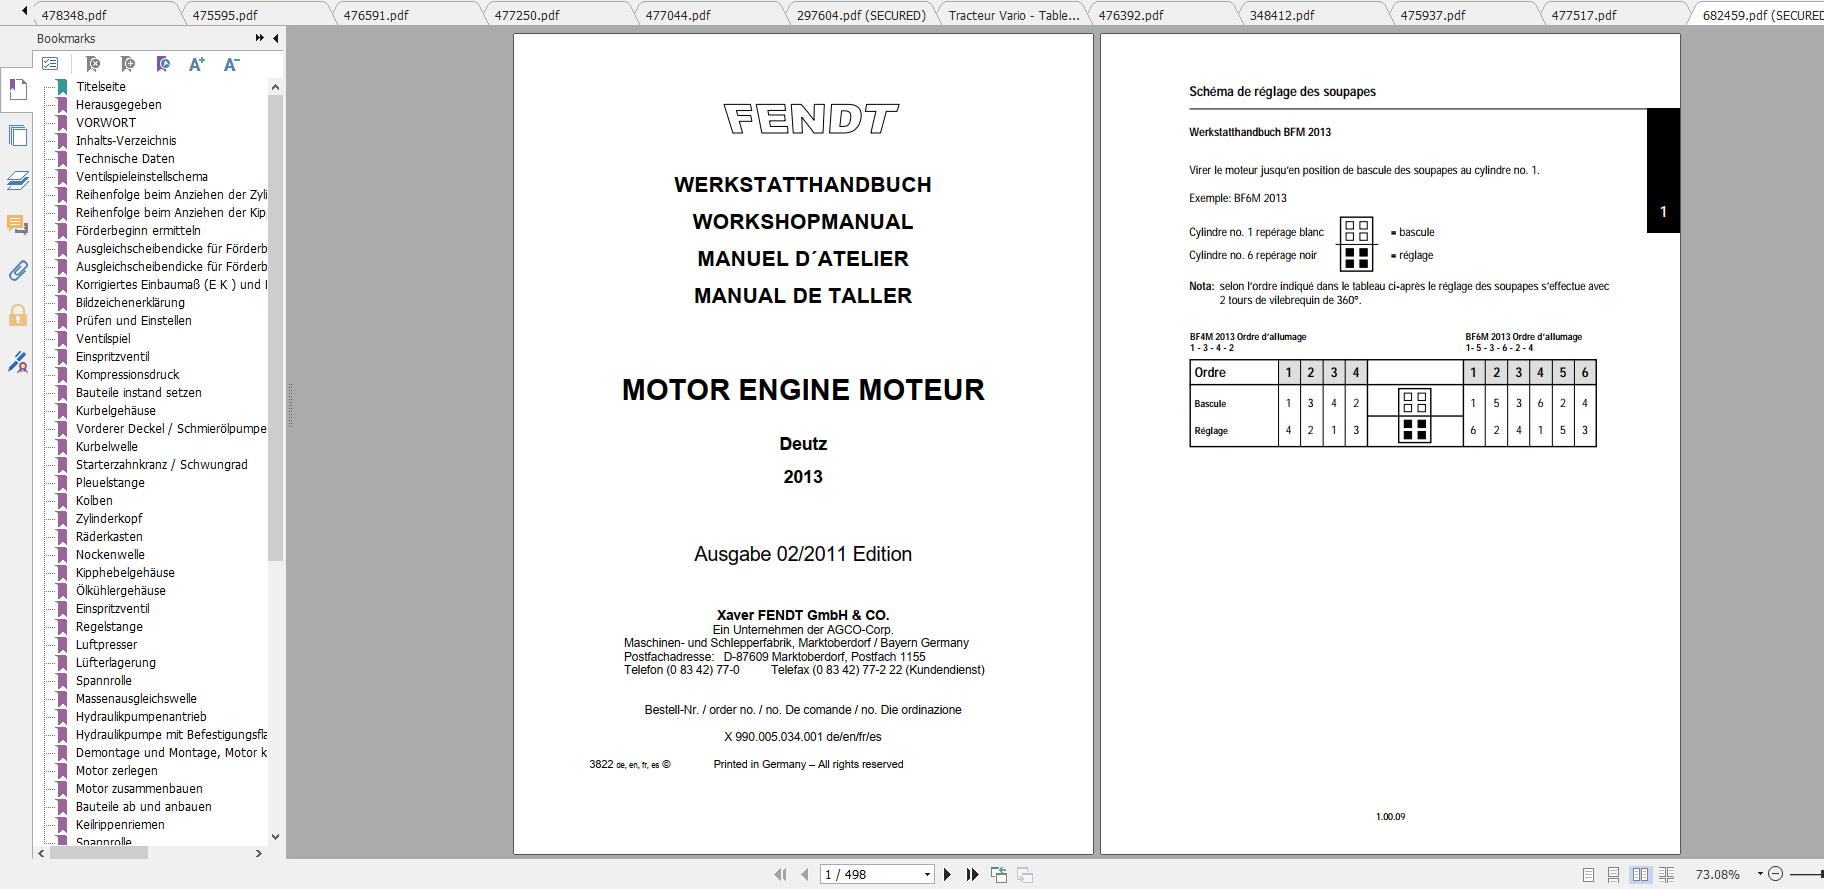This screenshot has width=1824, height=889.
Task: Expand the Bookmarks panel with double arrow
Action: (x=260, y=38)
